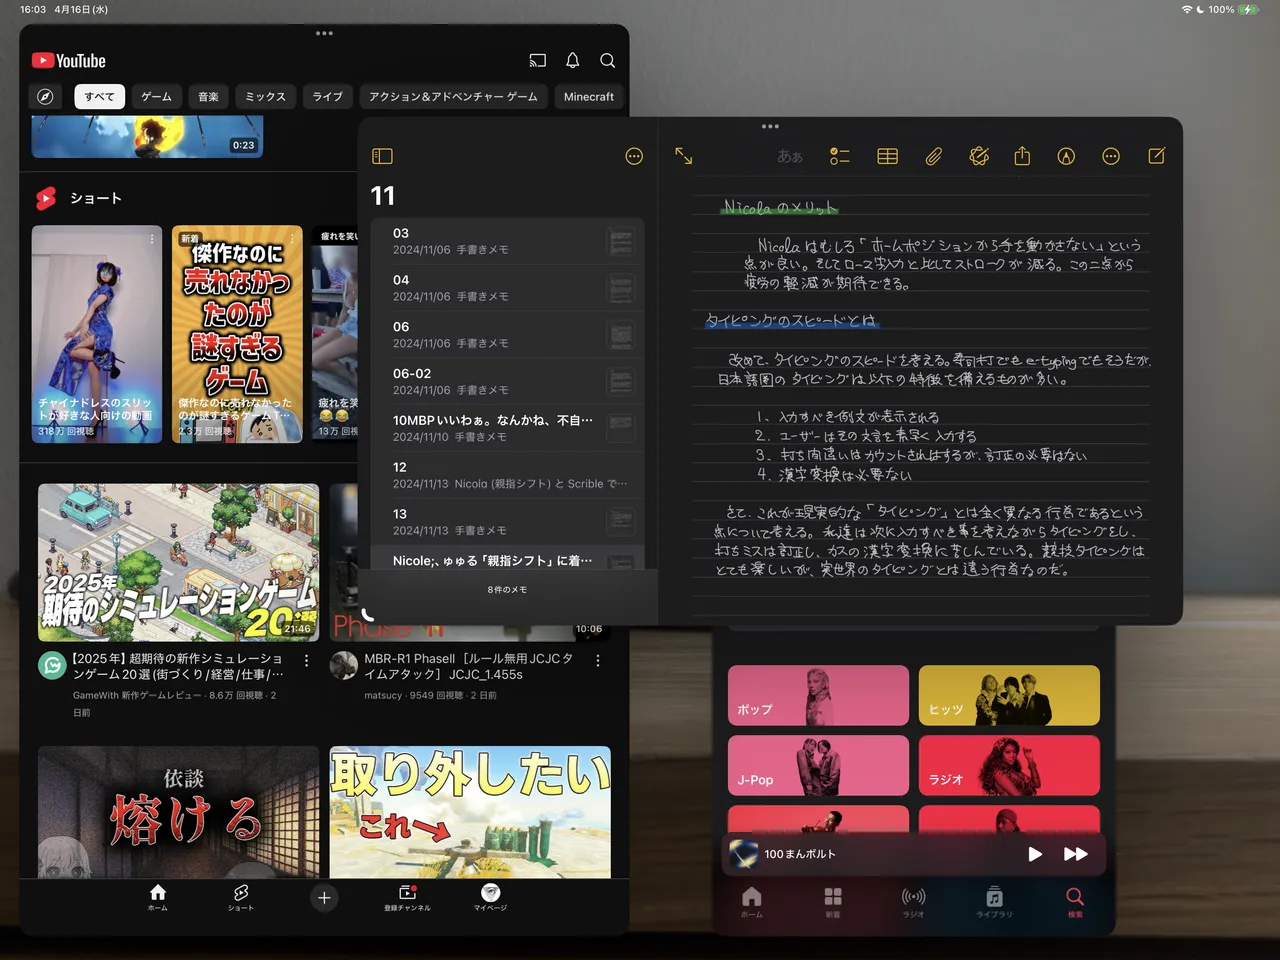Open the note list more options menu

(x=634, y=157)
